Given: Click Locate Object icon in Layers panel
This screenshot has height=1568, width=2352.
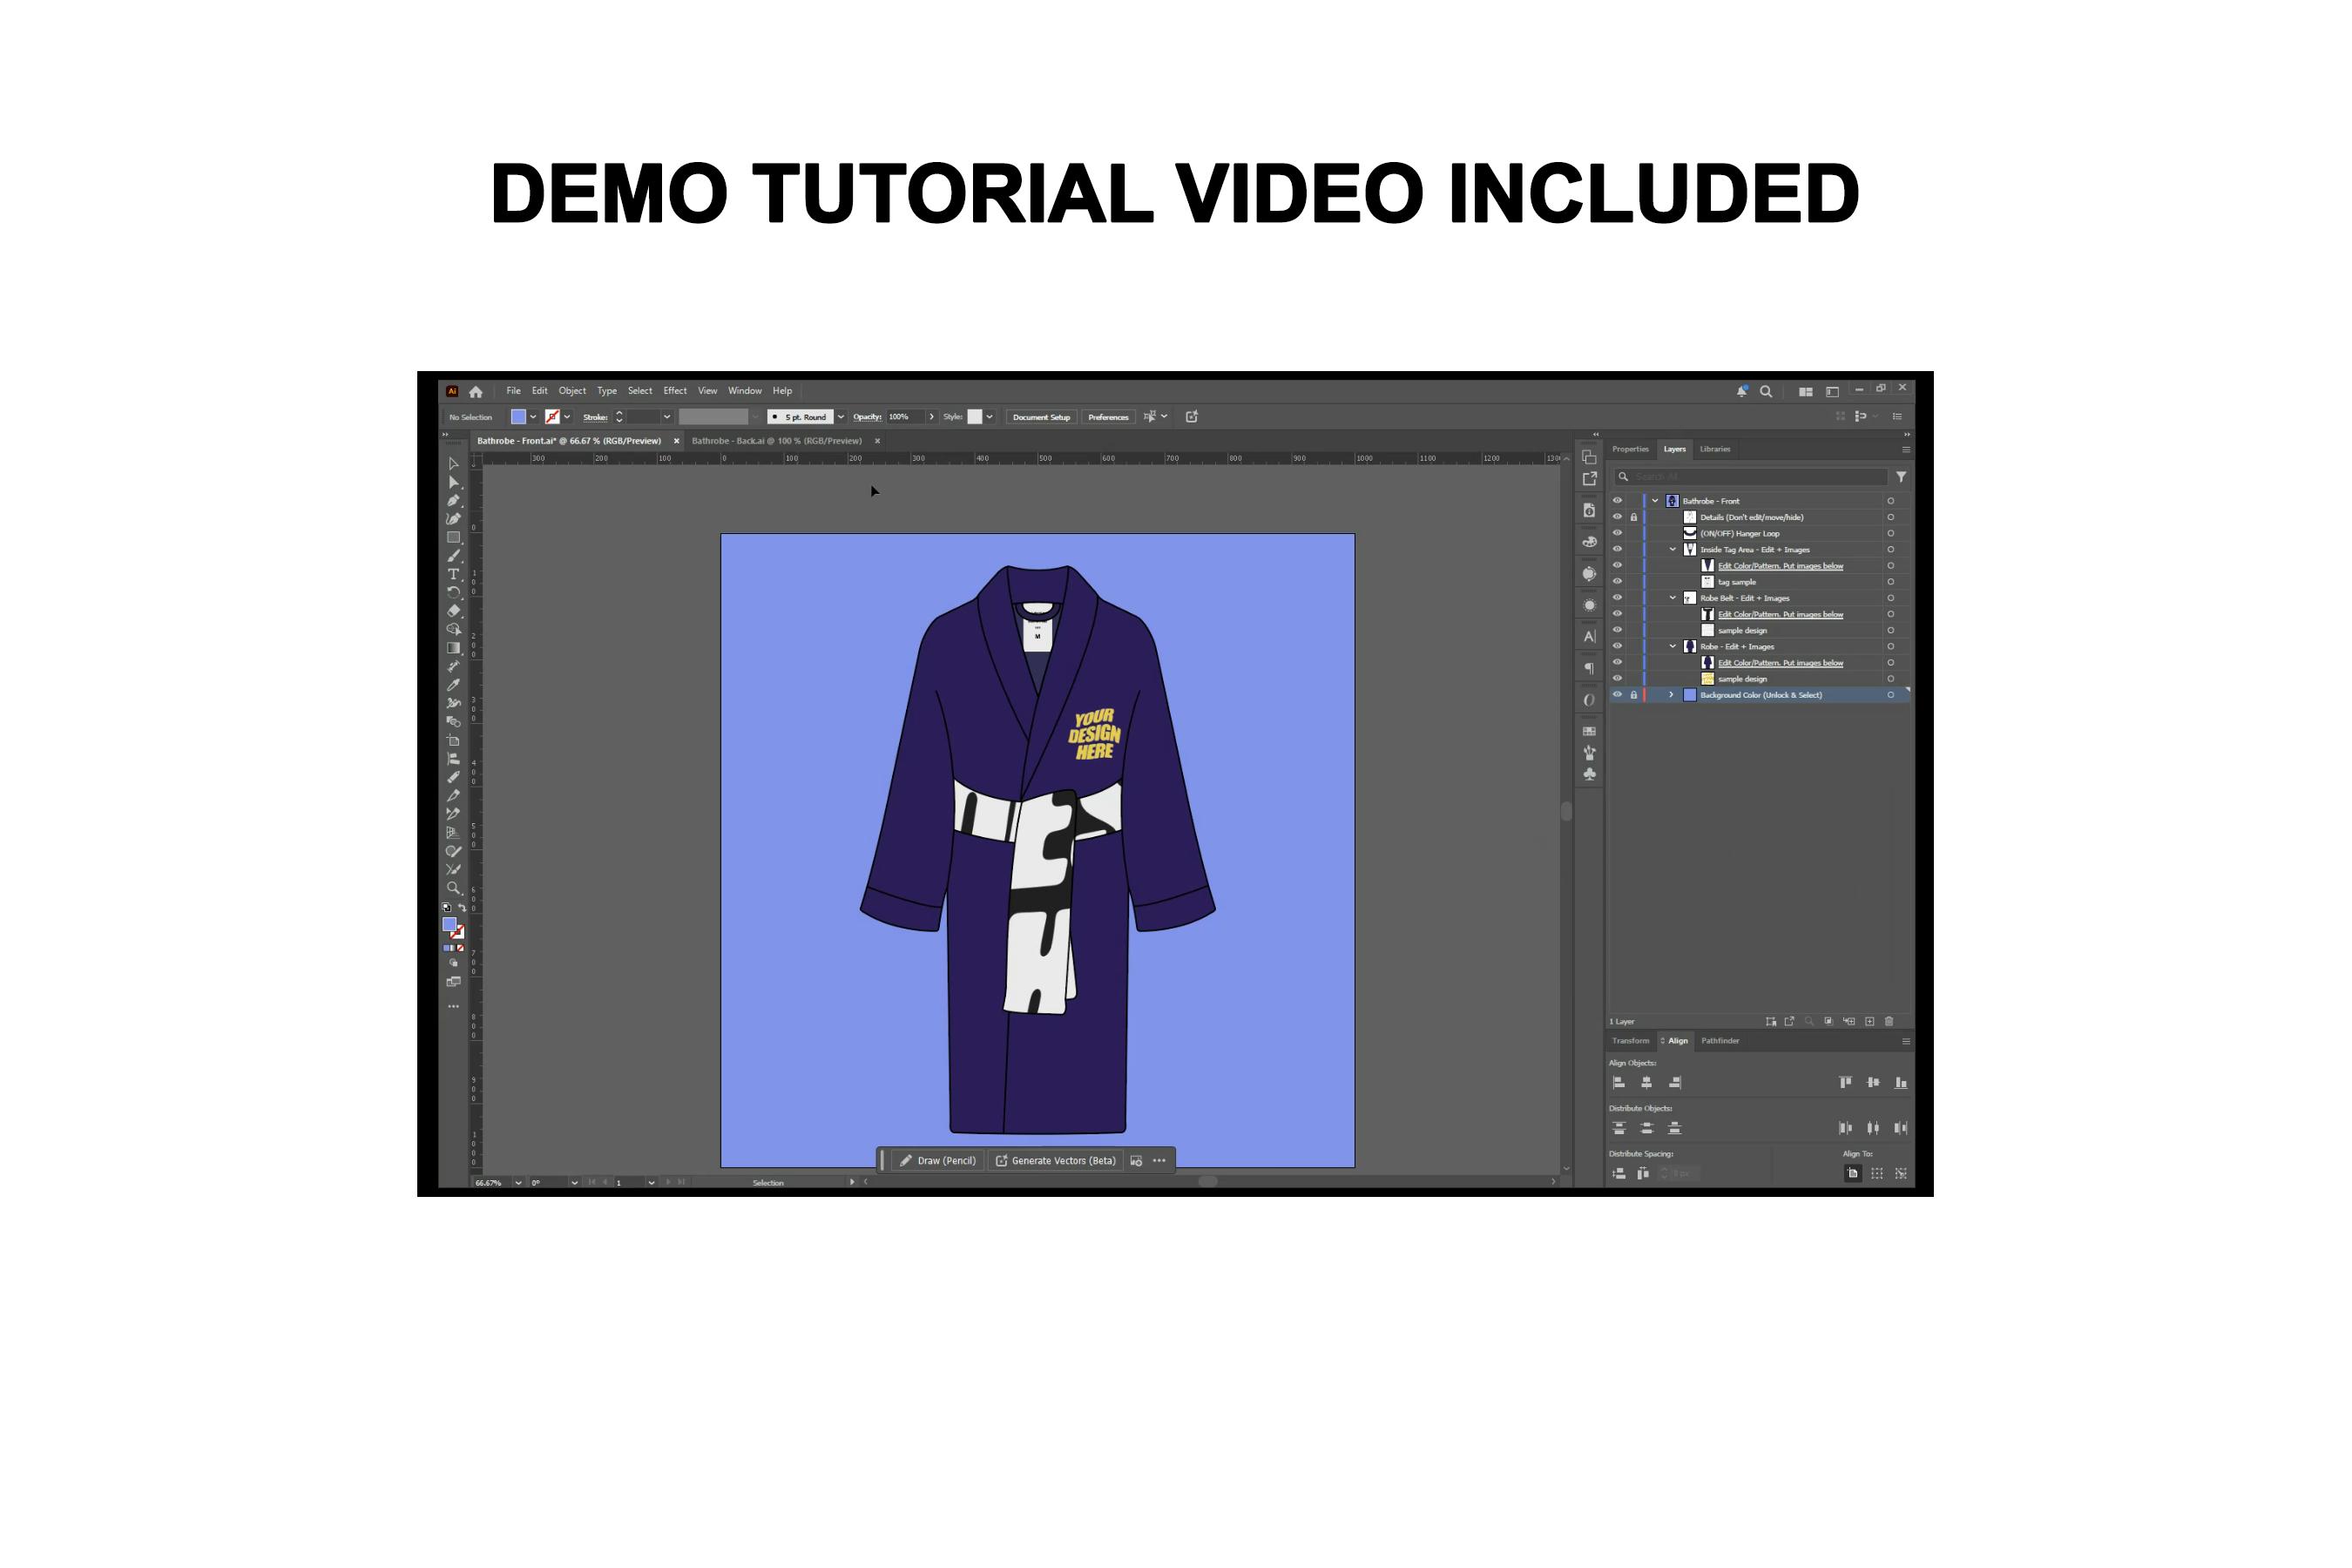Looking at the screenshot, I should click(x=1809, y=1021).
